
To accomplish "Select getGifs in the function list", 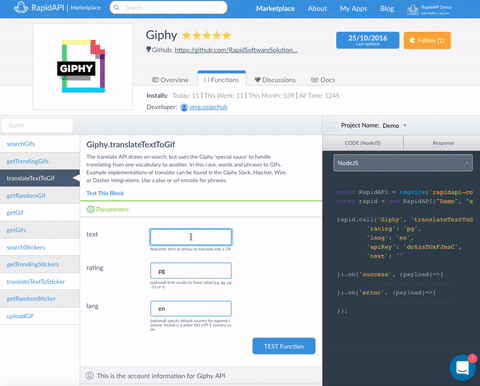I will point(40,230).
